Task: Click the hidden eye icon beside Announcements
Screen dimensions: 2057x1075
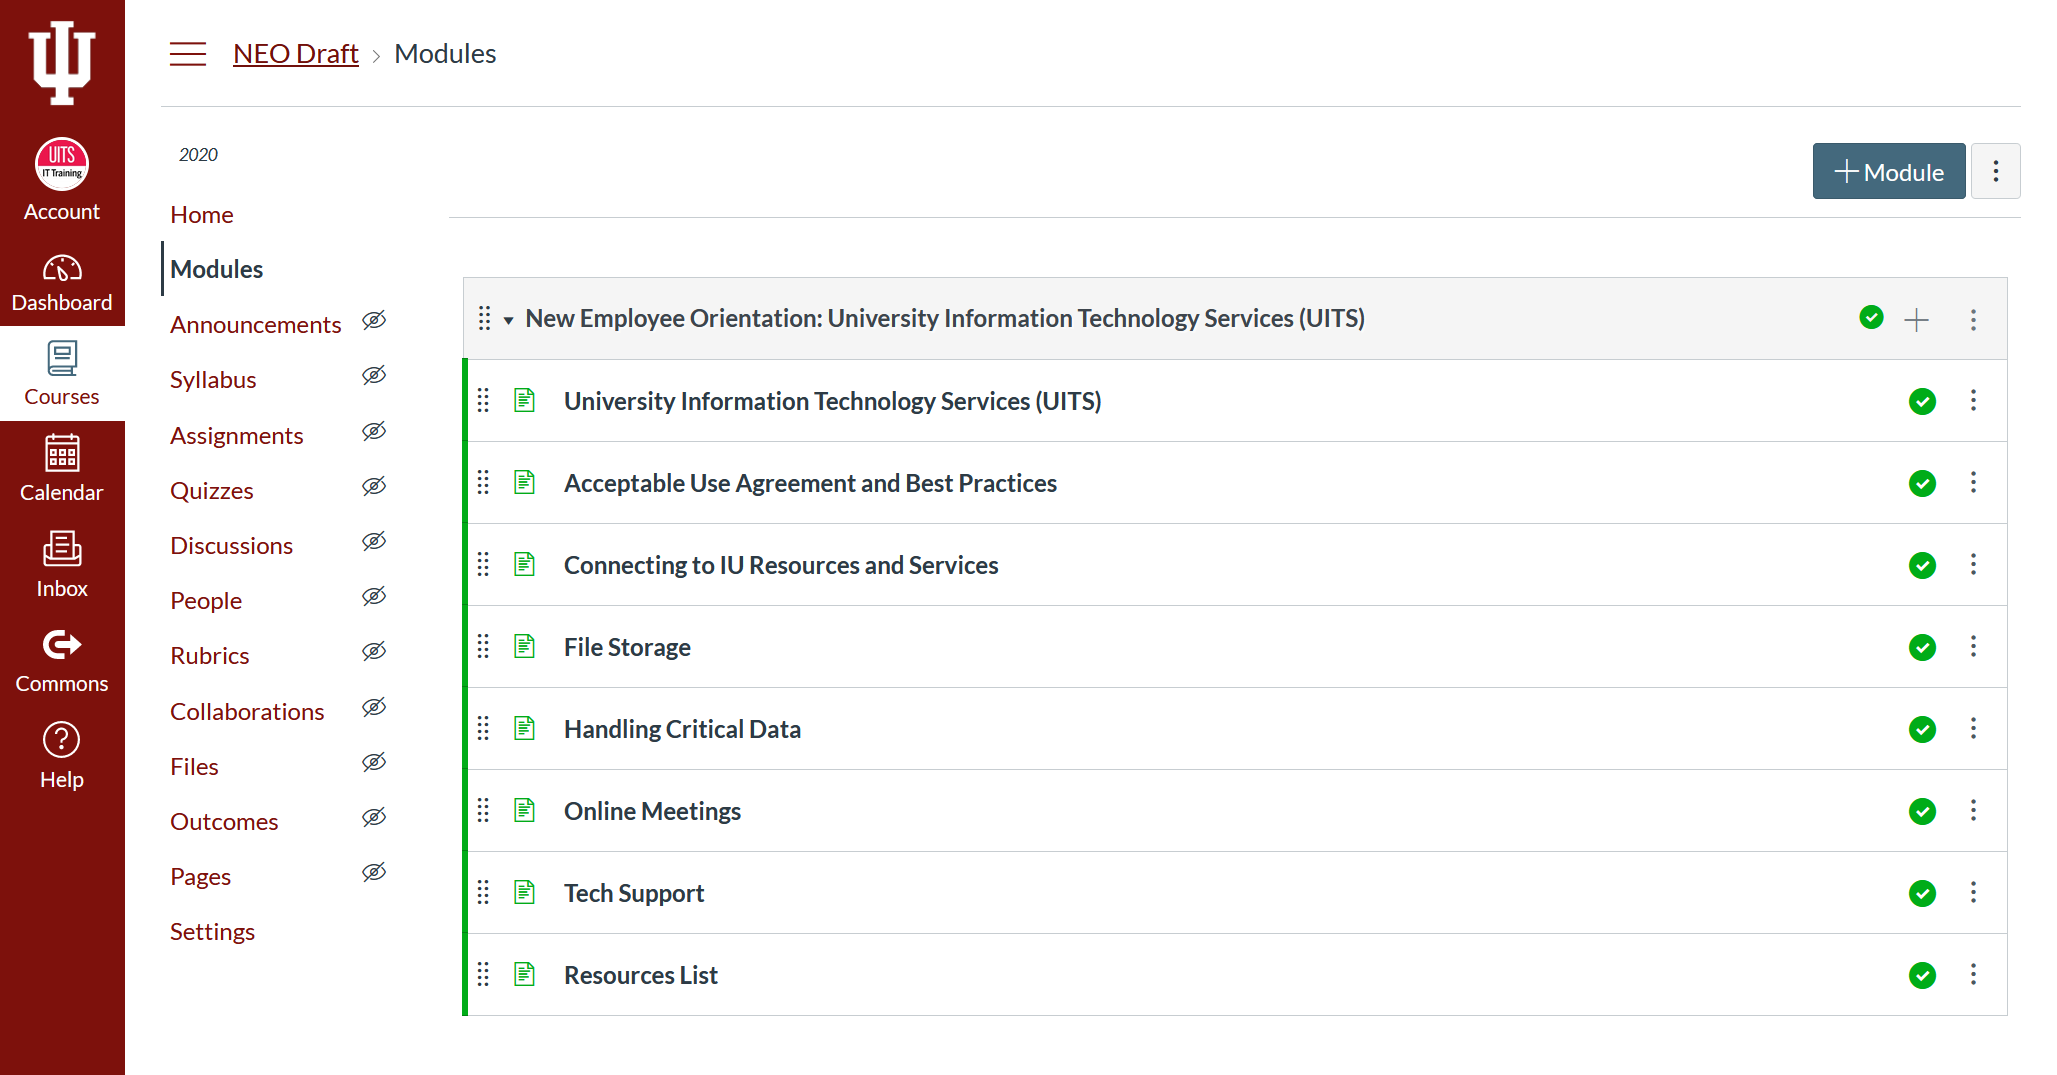Action: [374, 320]
